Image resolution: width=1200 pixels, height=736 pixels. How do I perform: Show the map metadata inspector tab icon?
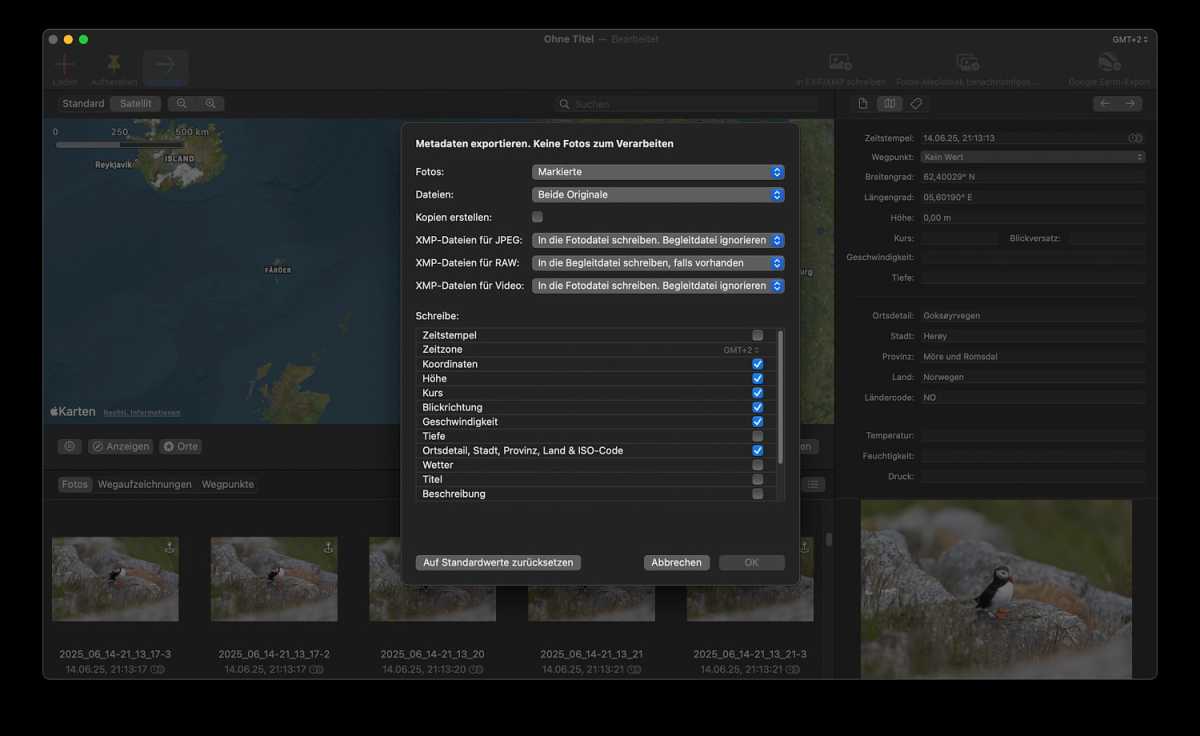[890, 104]
